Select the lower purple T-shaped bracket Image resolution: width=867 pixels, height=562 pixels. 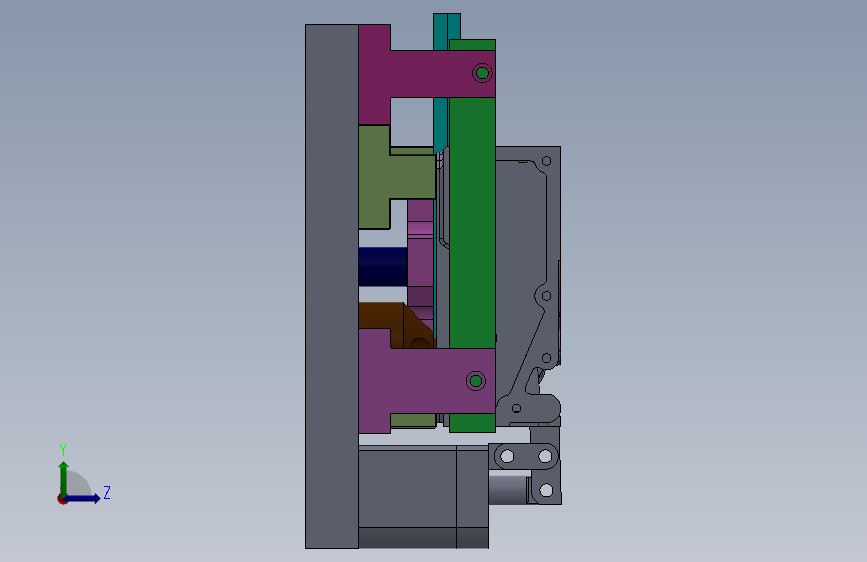426,382
